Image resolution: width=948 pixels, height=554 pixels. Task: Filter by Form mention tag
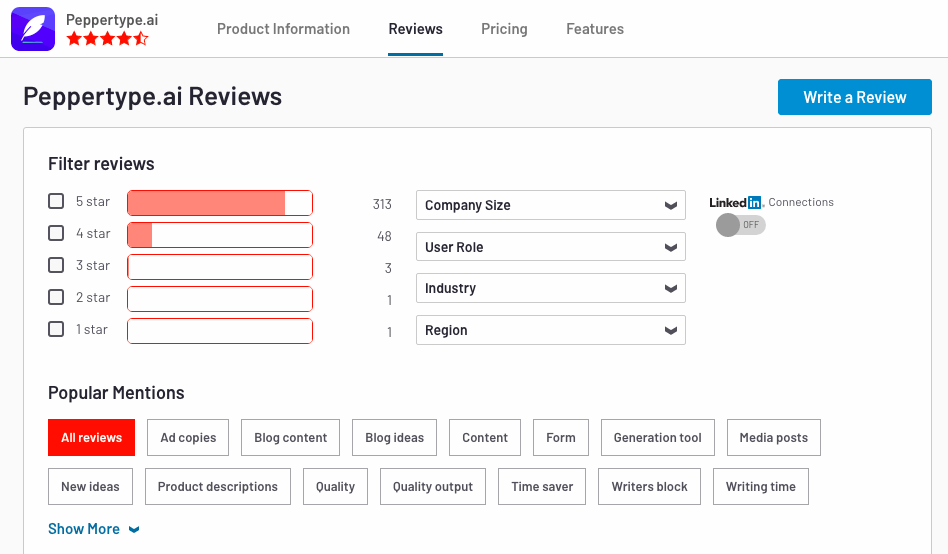pos(560,437)
